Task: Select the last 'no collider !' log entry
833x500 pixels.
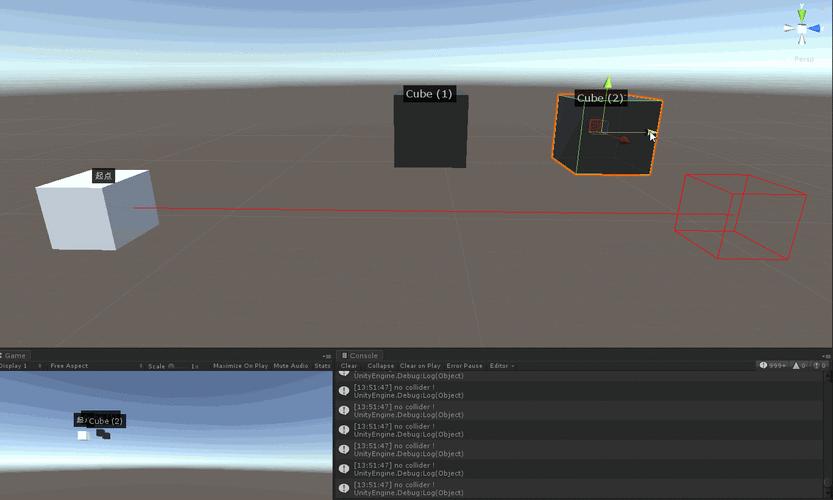Action: pos(580,488)
